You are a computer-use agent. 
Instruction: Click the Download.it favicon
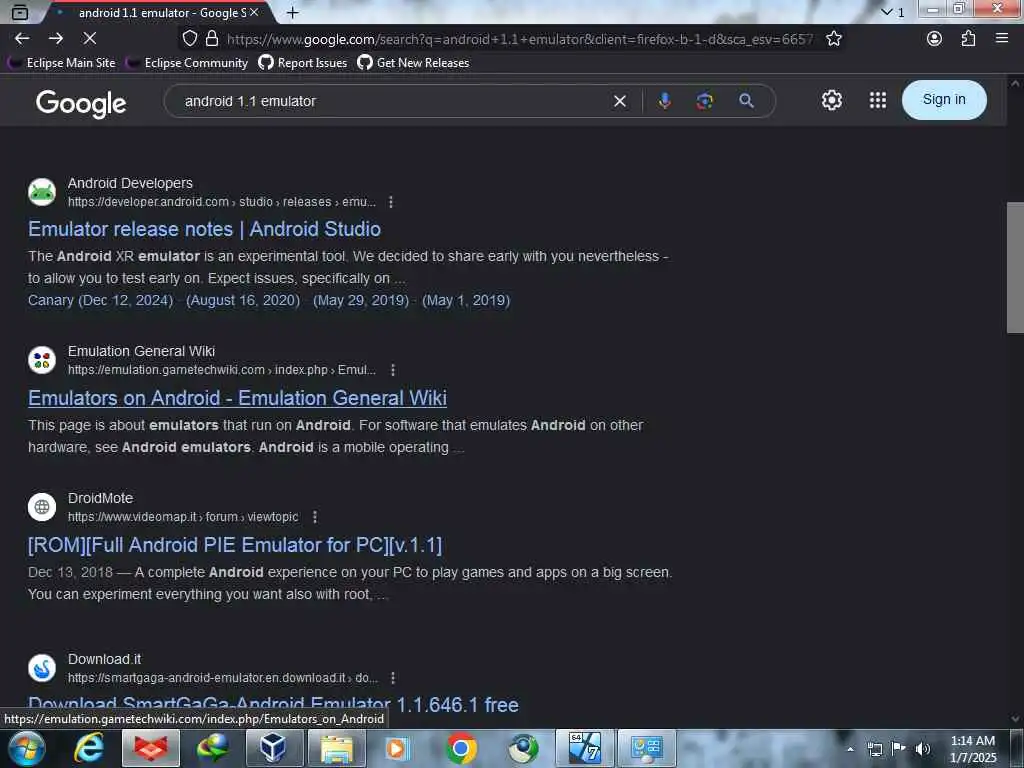click(42, 668)
